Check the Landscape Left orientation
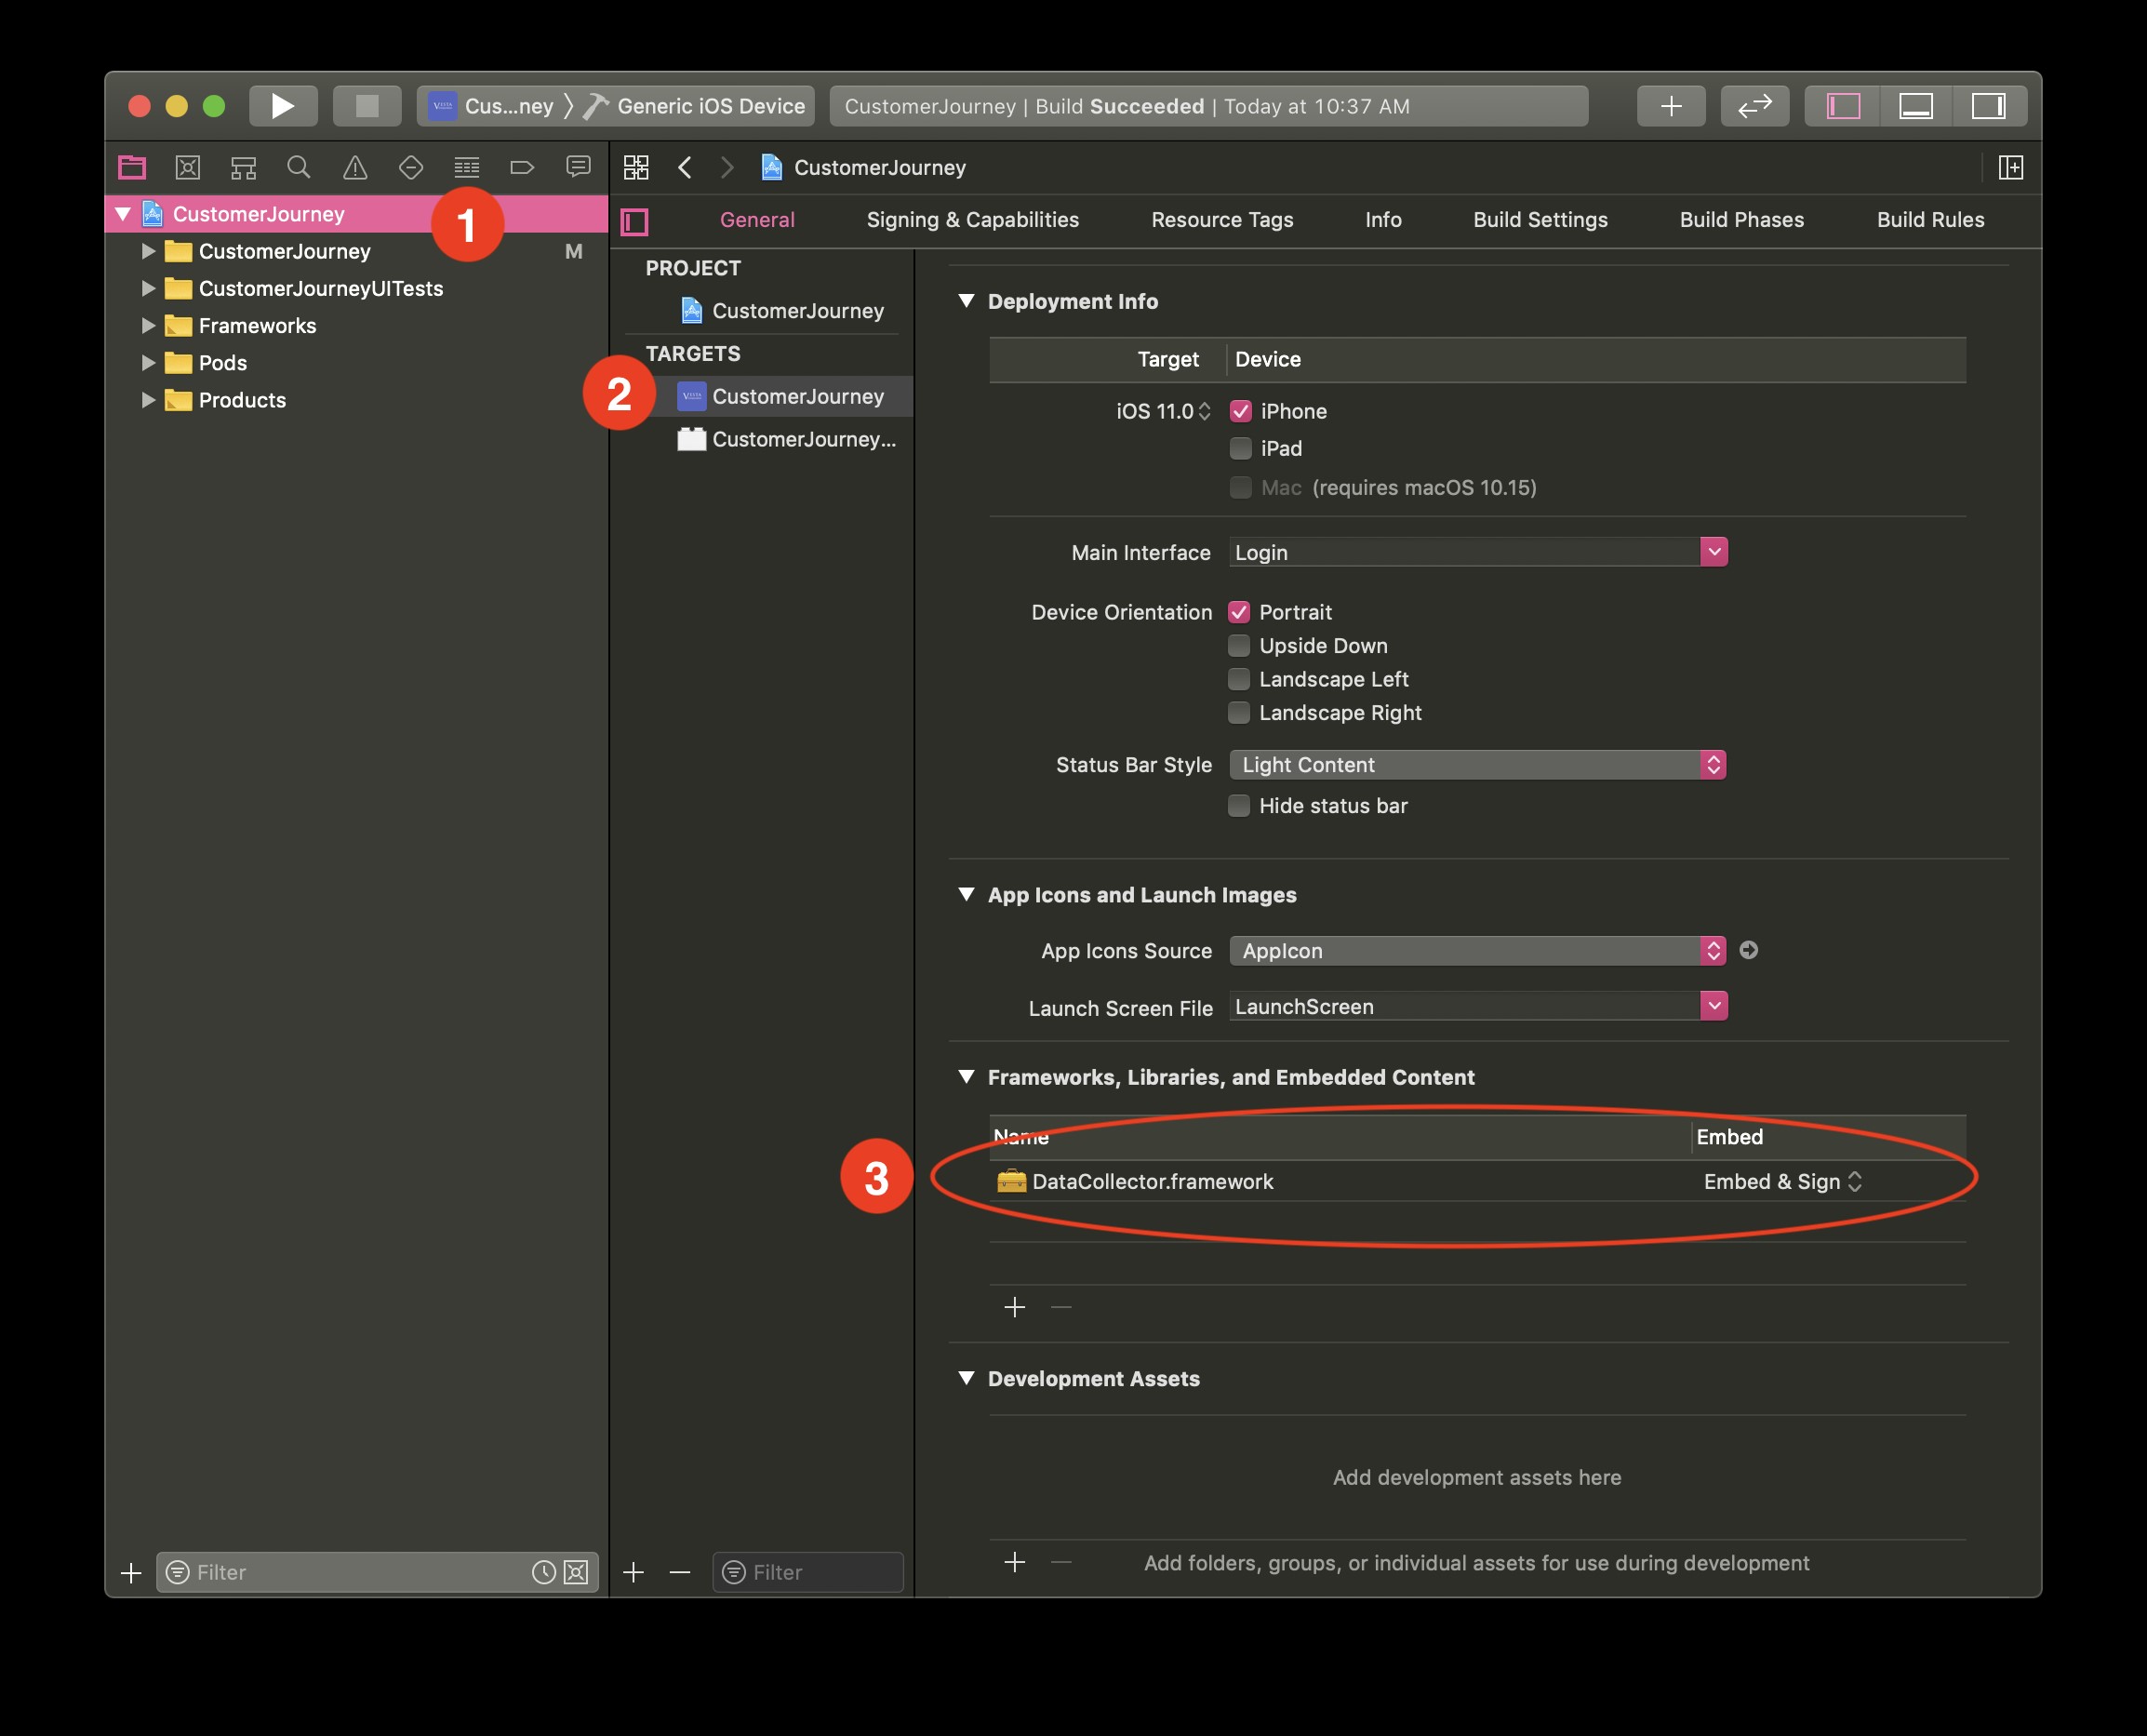The height and width of the screenshot is (1736, 2147). point(1239,679)
